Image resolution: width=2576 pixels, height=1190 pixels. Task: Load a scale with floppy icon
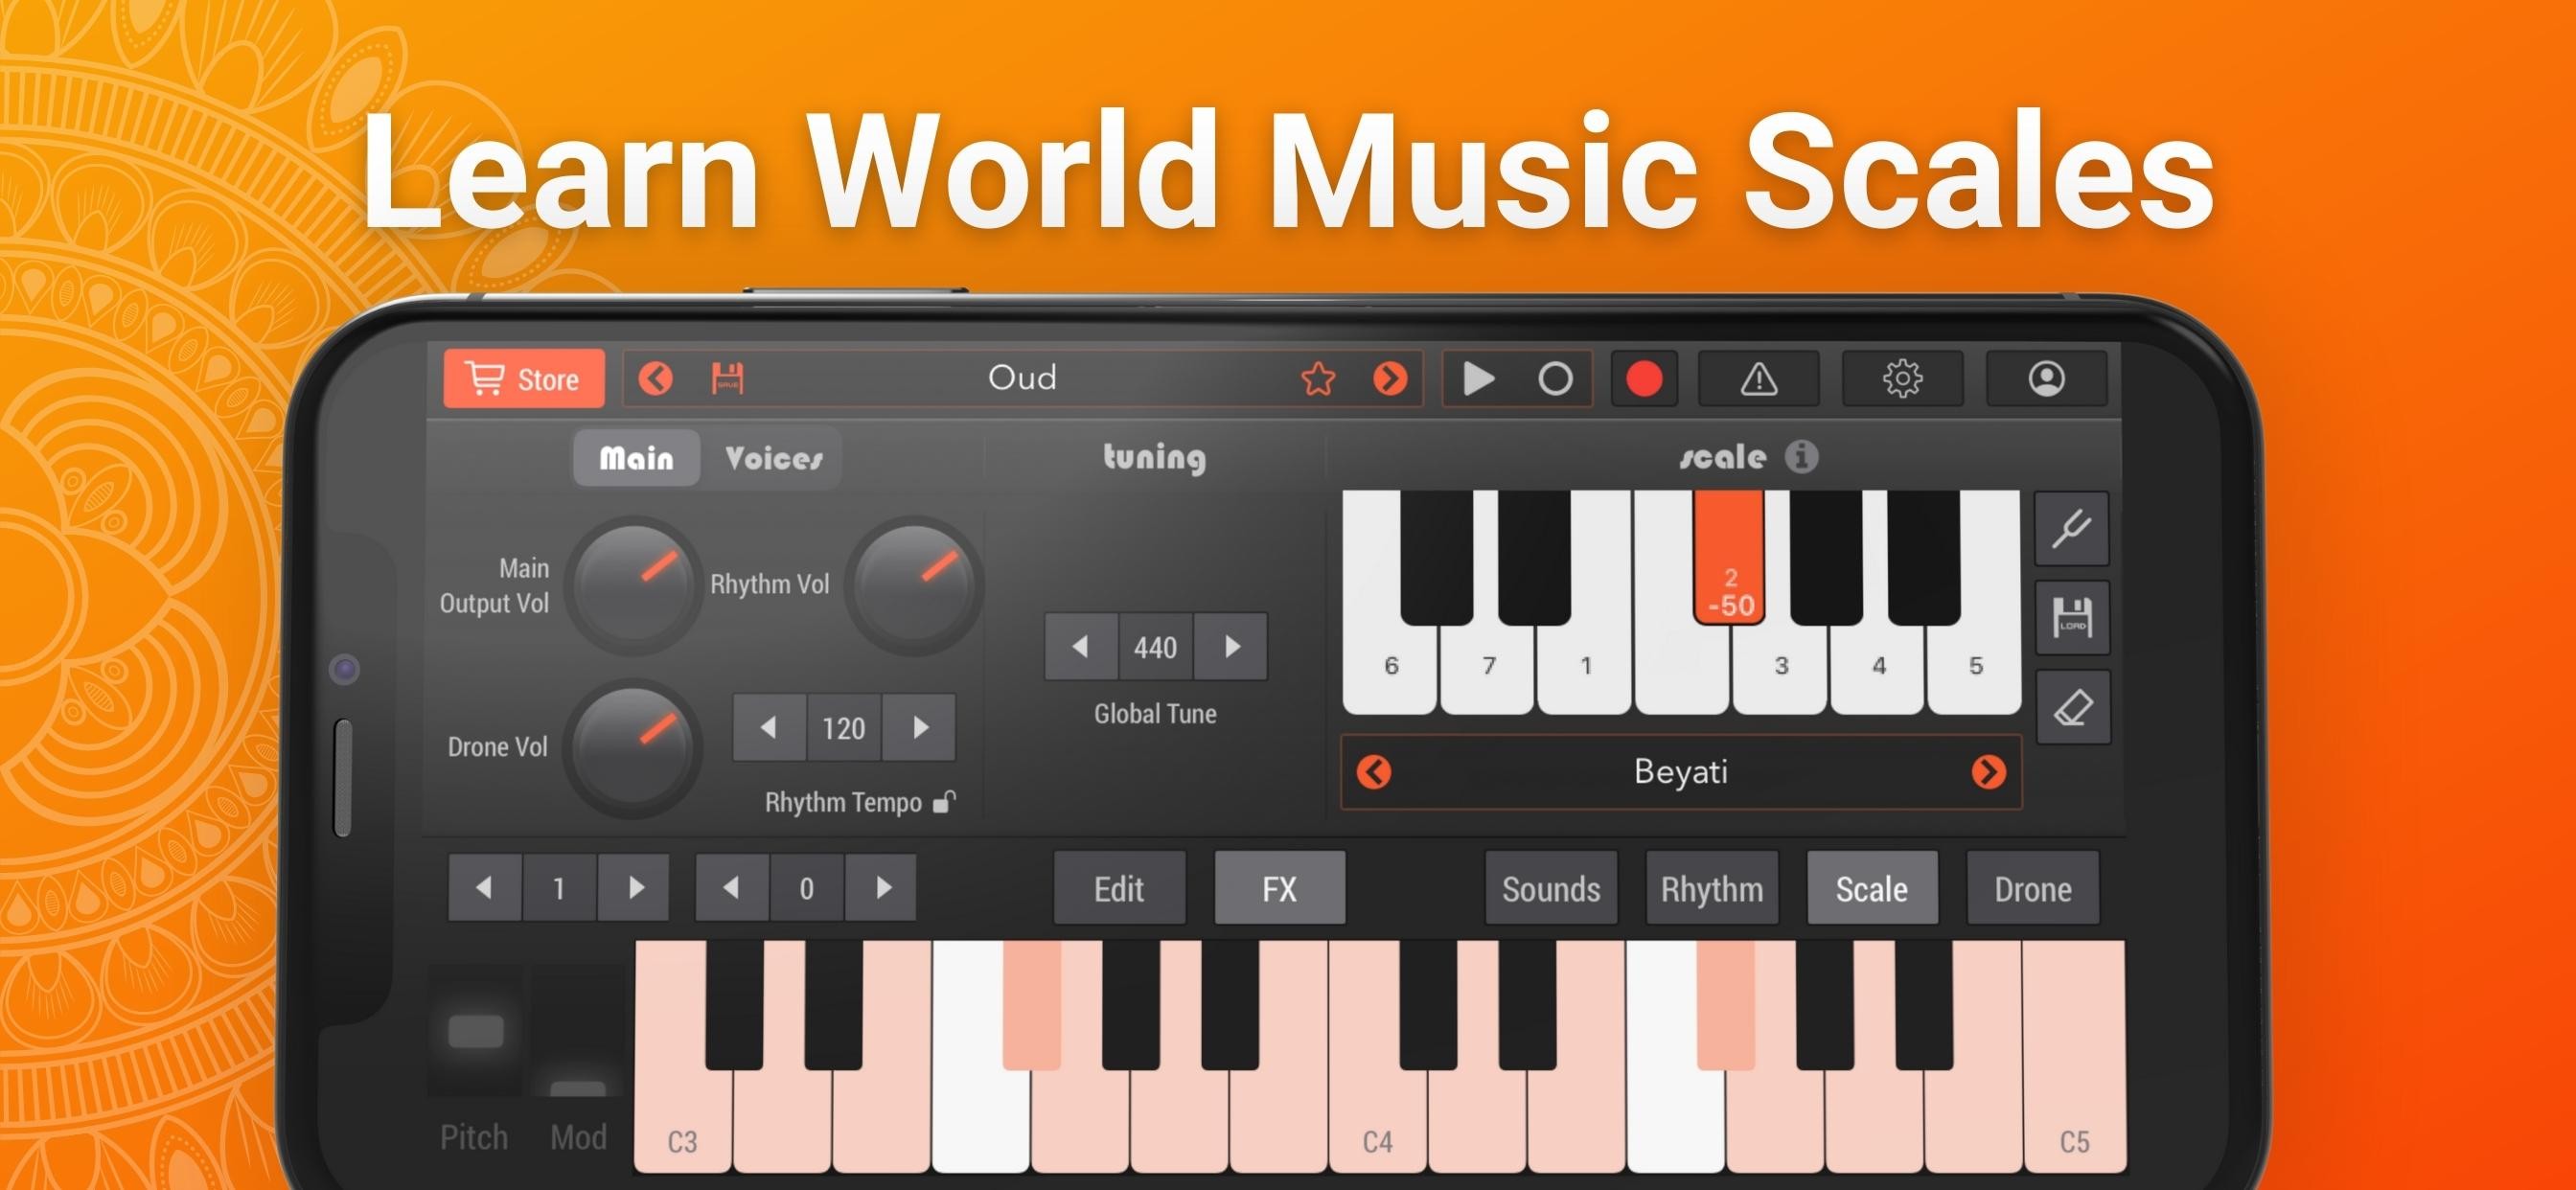2072,618
